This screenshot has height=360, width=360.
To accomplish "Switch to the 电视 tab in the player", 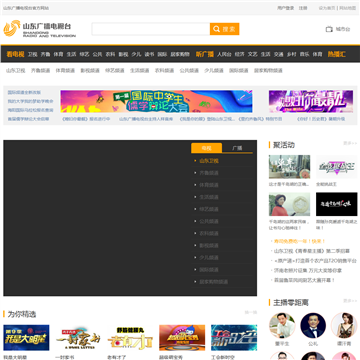I will click(206, 148).
